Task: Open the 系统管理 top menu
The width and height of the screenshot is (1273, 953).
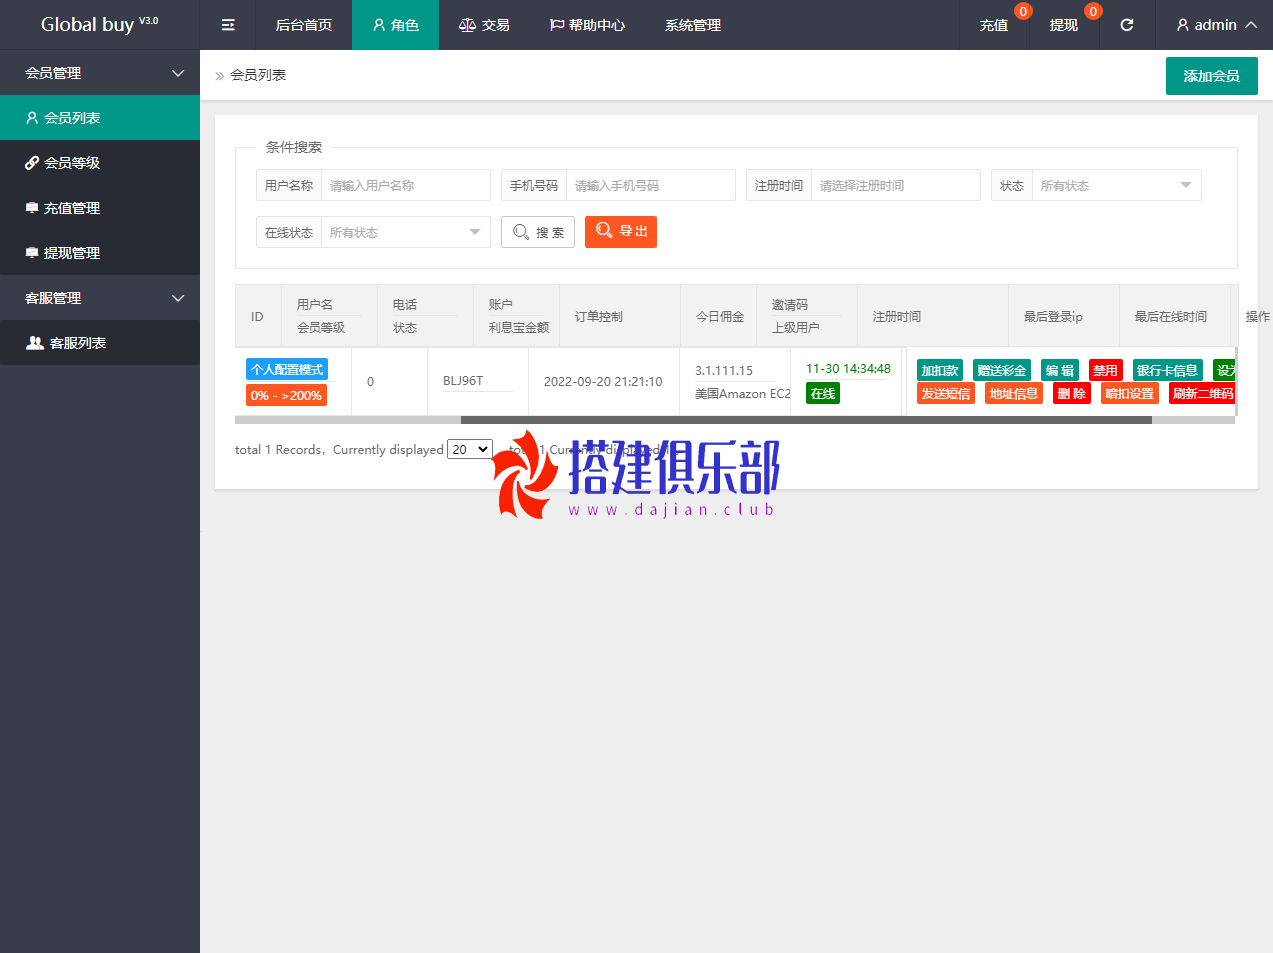Action: click(x=693, y=25)
